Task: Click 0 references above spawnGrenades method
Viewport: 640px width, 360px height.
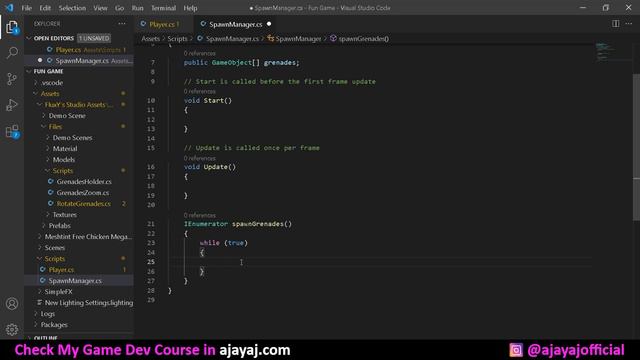Action: (200, 215)
